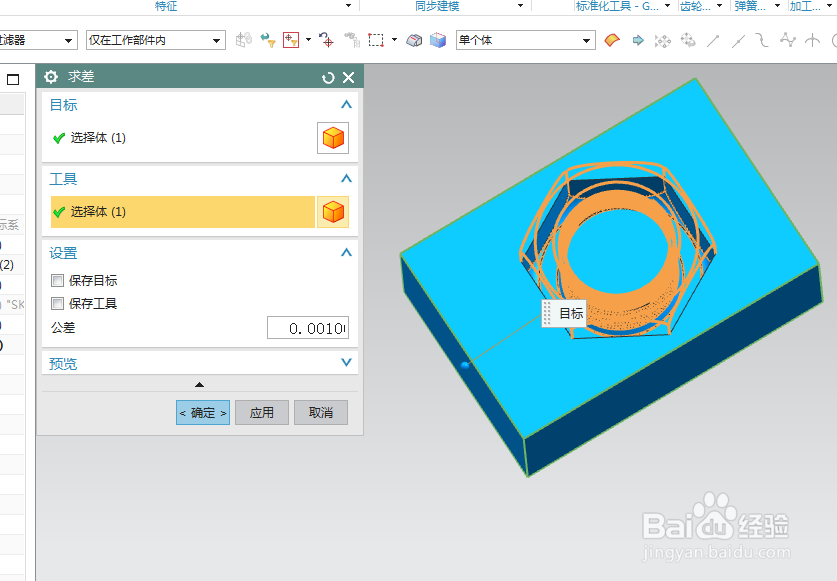837x581 pixels.
Task: Toggle the 保存目标 checkbox
Action: pyautogui.click(x=57, y=280)
